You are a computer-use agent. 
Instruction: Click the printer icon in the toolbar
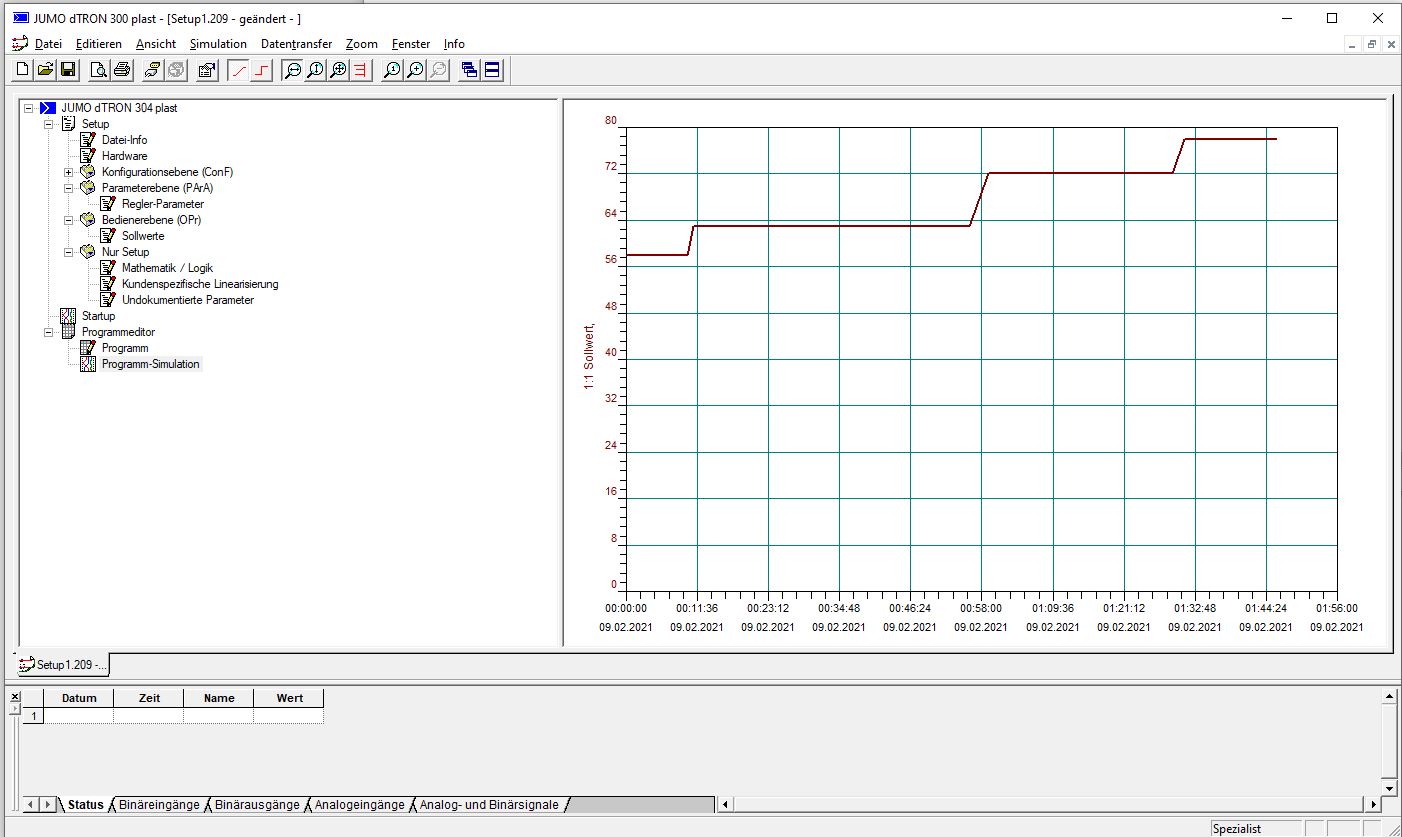(122, 70)
